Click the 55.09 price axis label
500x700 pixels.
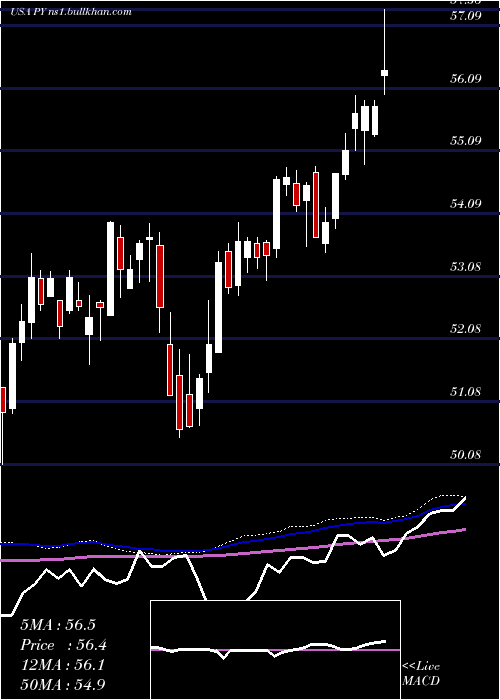[x=468, y=141]
